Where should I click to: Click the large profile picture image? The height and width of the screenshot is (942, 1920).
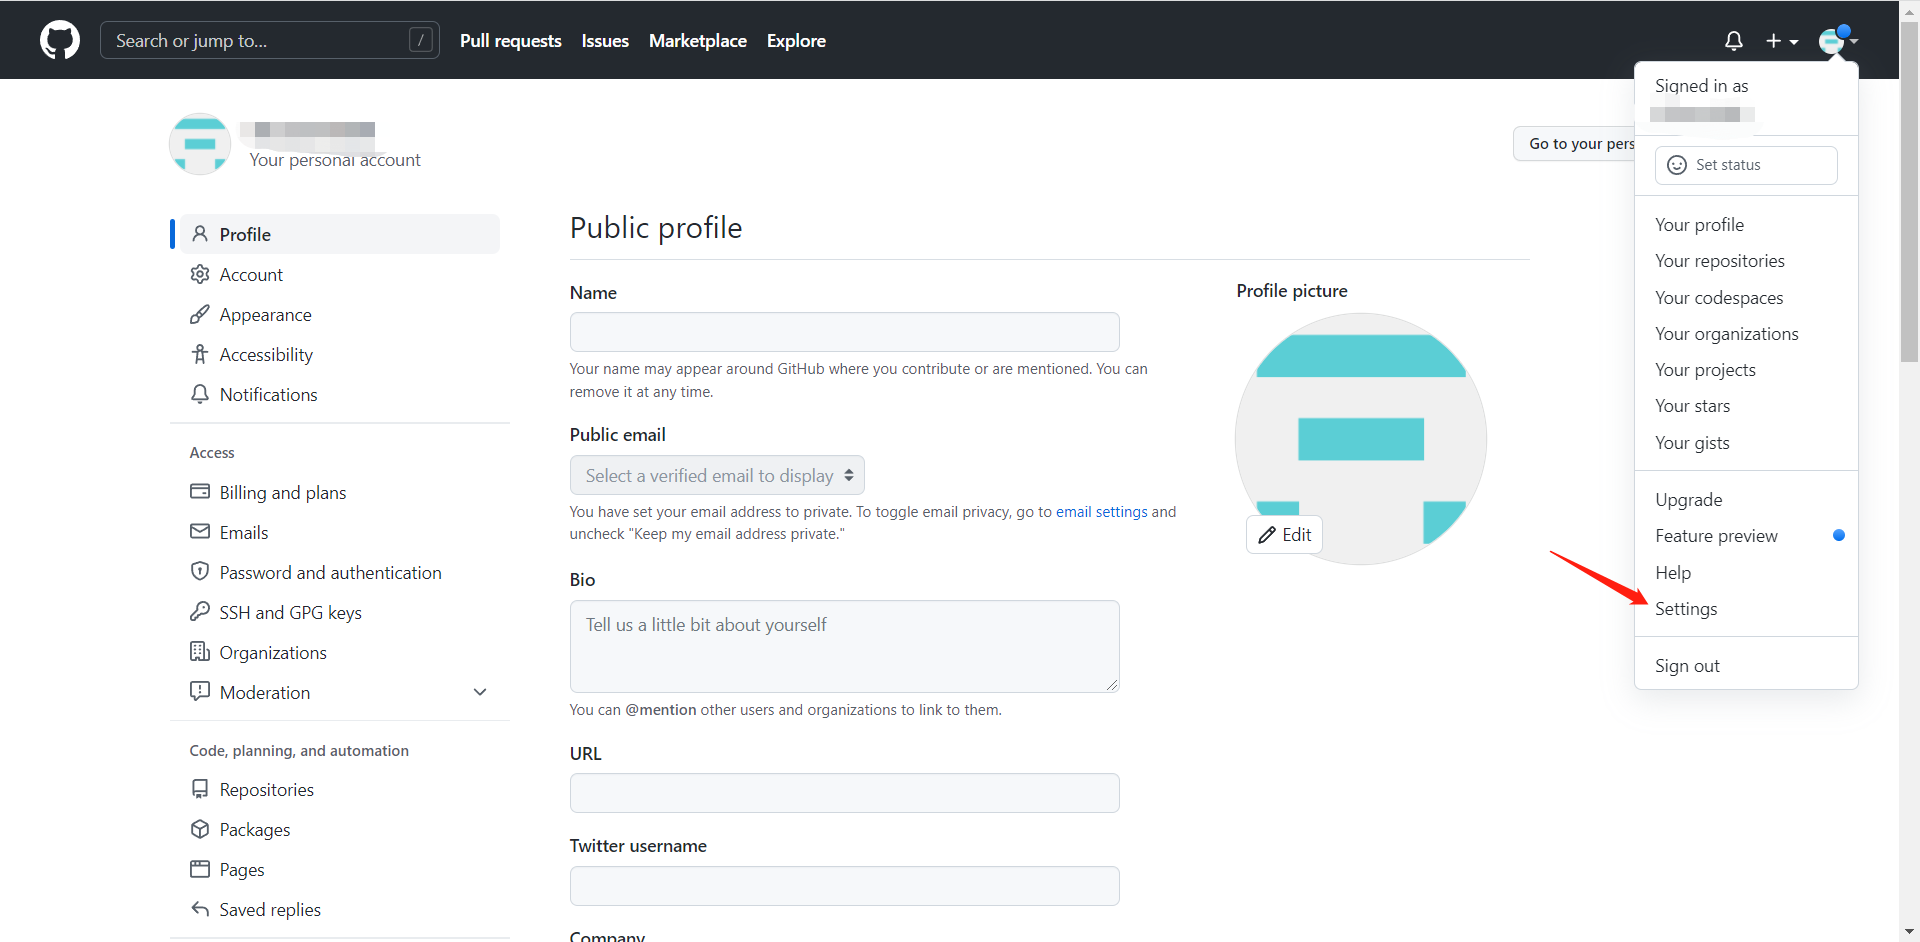coord(1361,439)
